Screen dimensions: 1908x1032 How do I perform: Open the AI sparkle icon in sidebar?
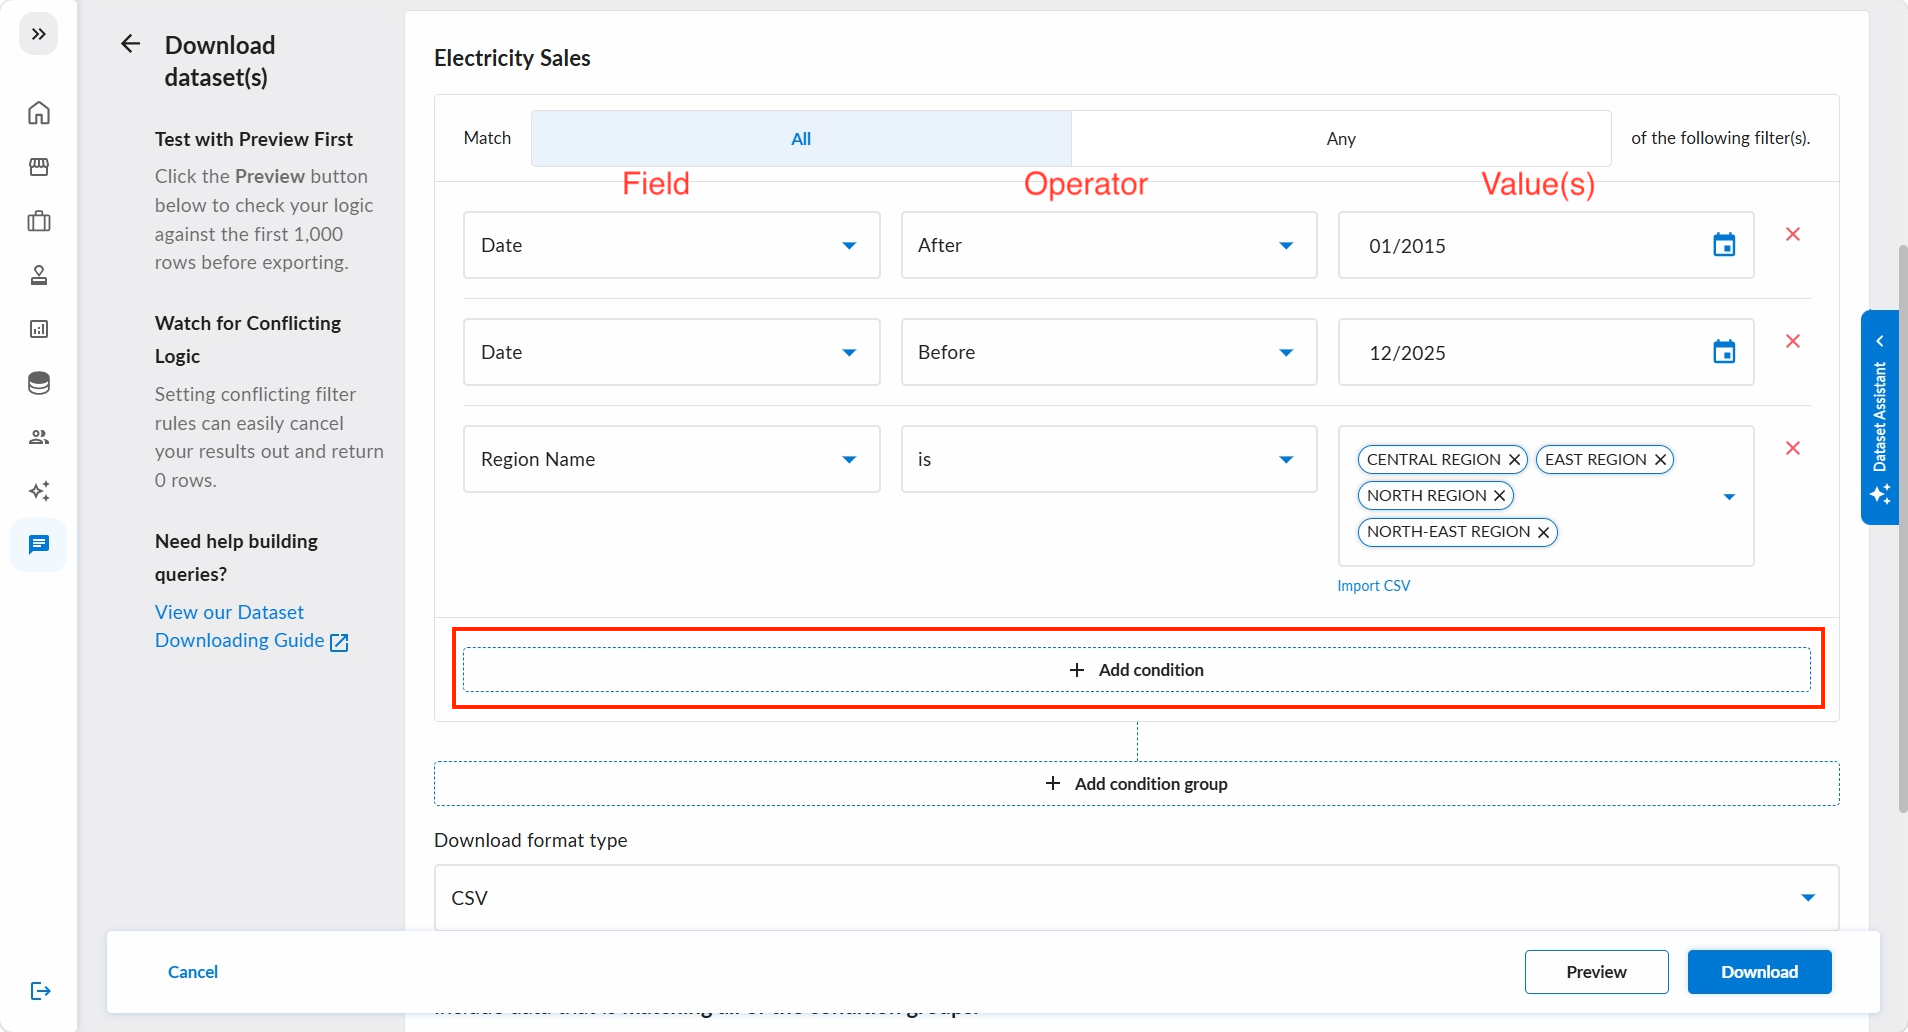39,491
